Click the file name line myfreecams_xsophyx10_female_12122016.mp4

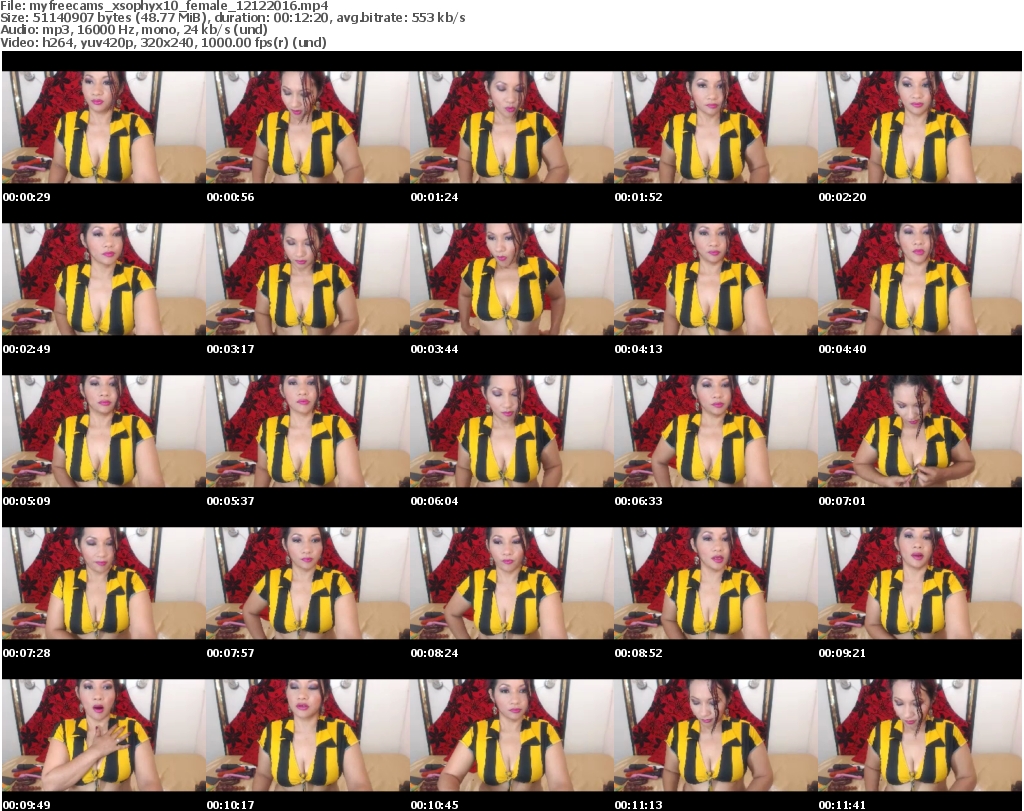pos(164,6)
